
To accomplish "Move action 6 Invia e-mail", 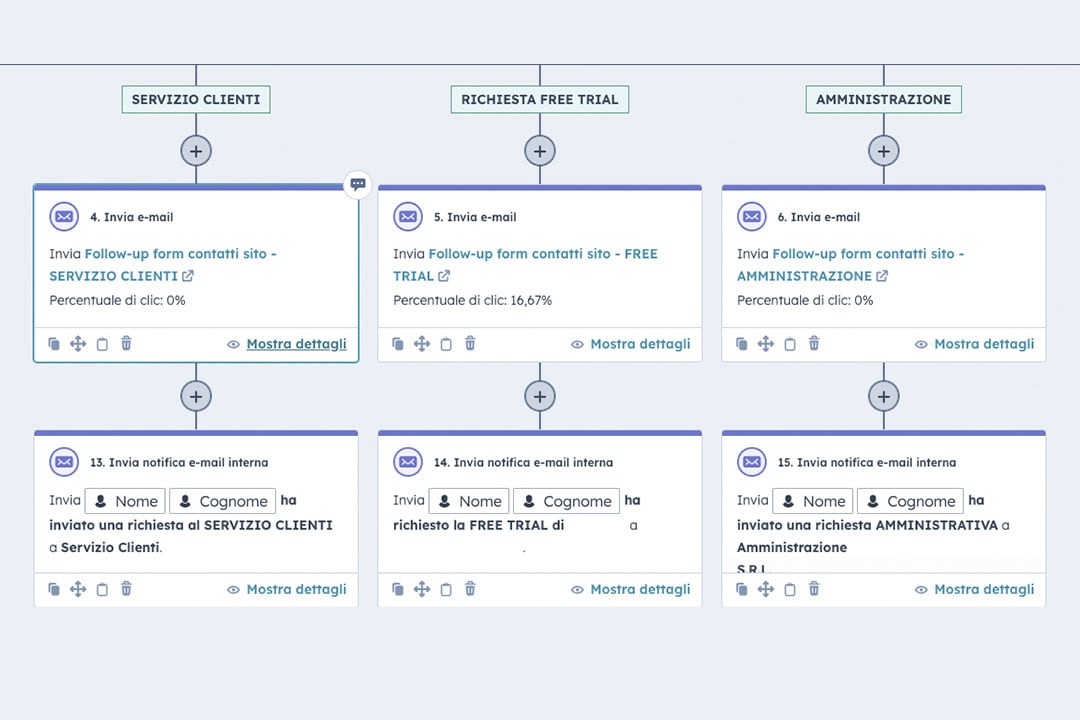I will click(765, 344).
